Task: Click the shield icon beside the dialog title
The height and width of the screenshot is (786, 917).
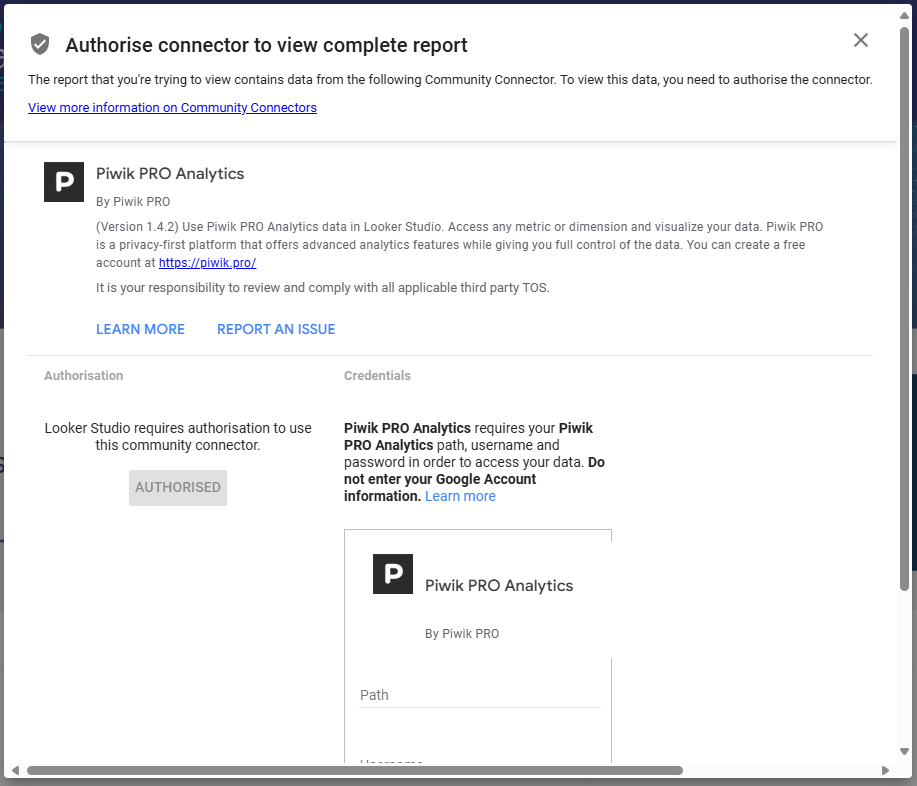Action: [40, 44]
